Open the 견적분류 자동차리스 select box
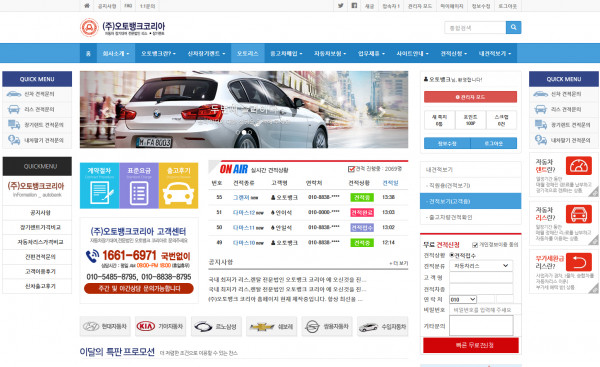The height and width of the screenshot is (367, 600). [x=481, y=266]
